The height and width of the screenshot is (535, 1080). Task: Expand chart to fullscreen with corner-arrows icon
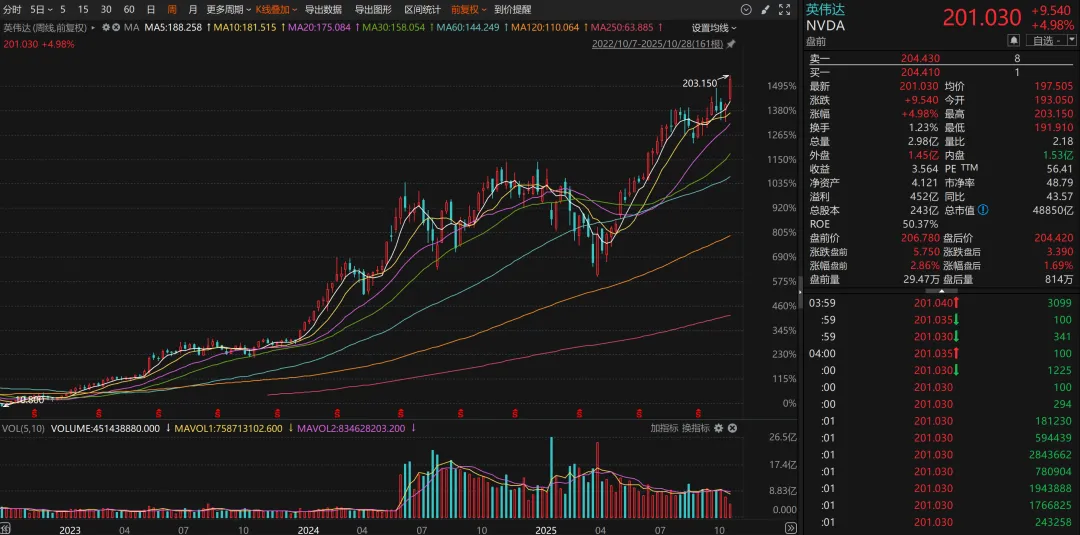point(784,10)
